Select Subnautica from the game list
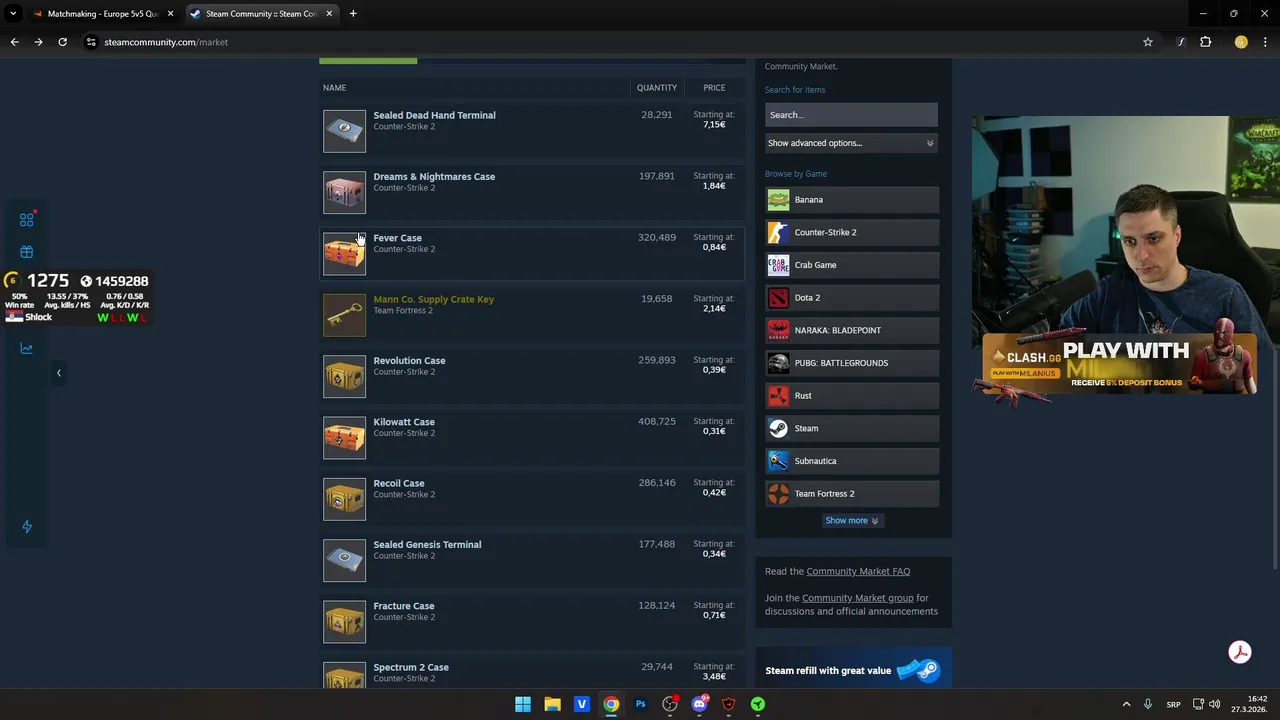The height and width of the screenshot is (720, 1280). click(x=852, y=461)
